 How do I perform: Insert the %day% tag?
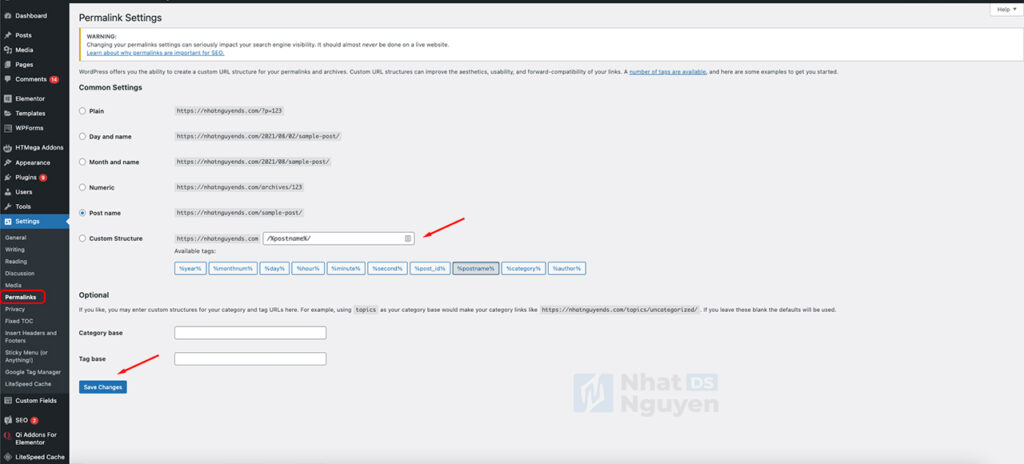274,269
